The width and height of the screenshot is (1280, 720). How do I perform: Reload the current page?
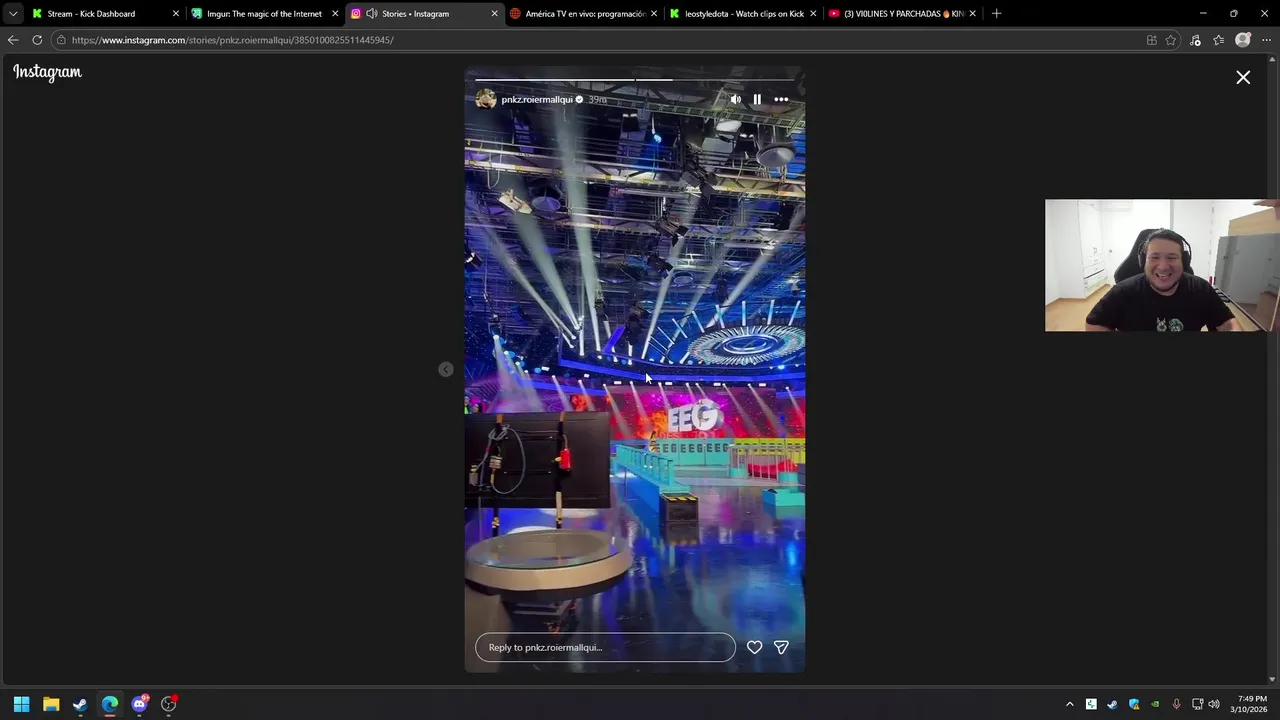[x=37, y=40]
